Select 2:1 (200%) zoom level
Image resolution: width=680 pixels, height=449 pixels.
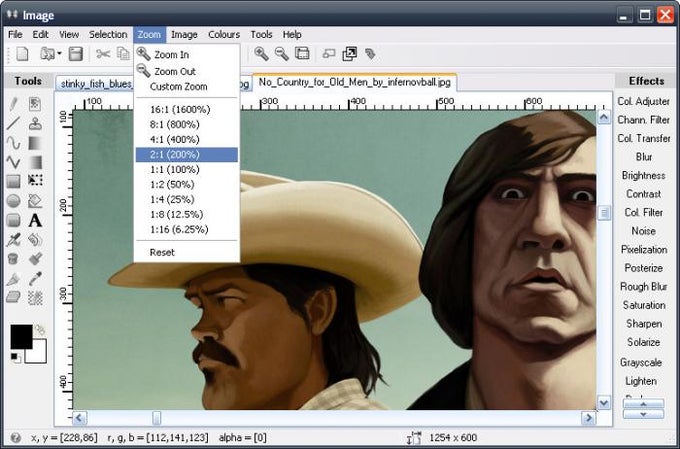(187, 154)
